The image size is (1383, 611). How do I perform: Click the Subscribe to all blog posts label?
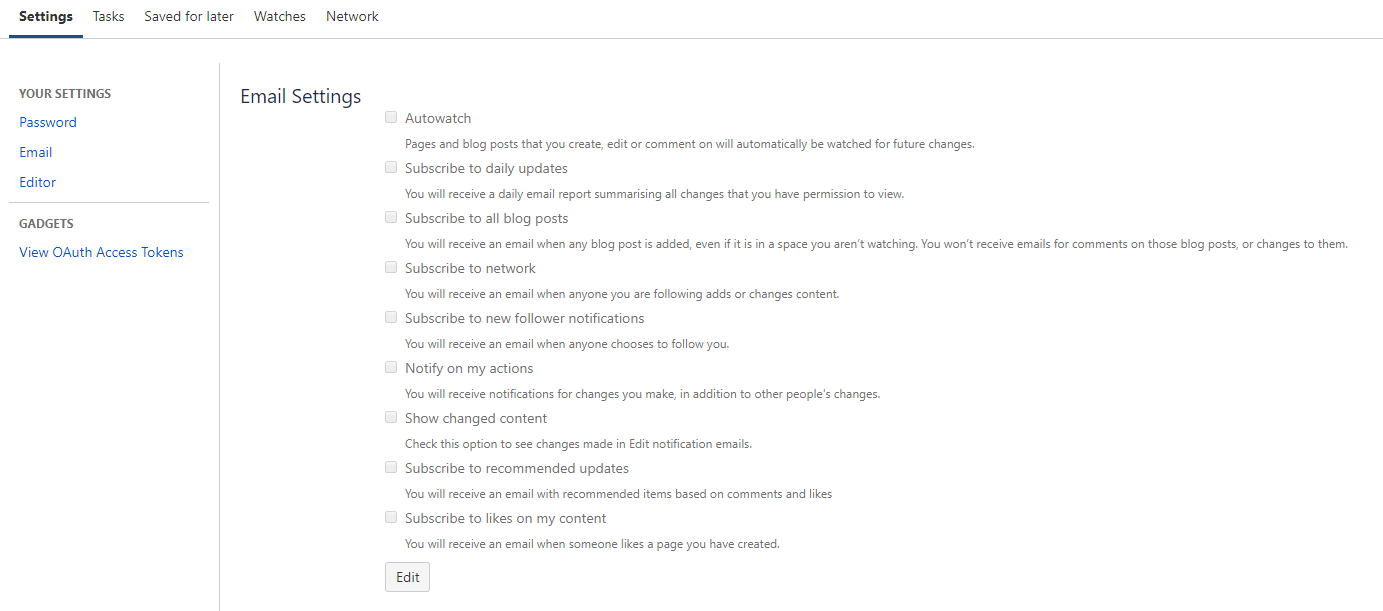coord(486,218)
